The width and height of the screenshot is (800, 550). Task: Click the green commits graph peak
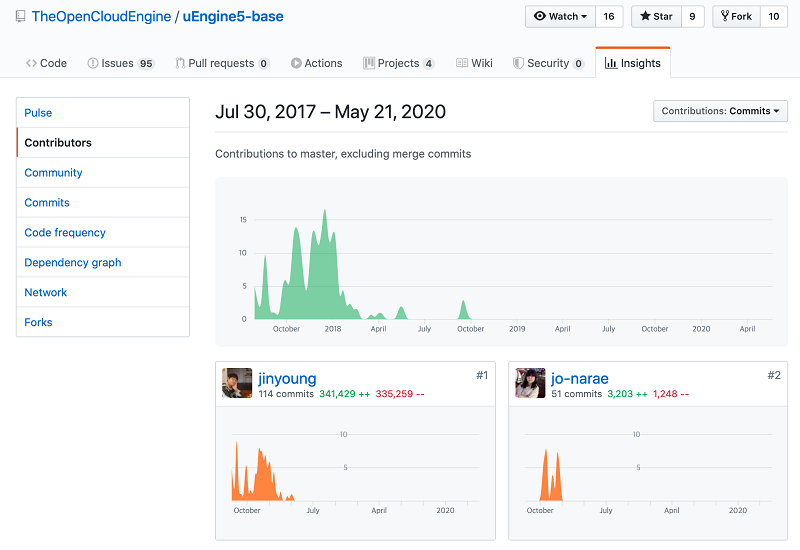tap(324, 212)
